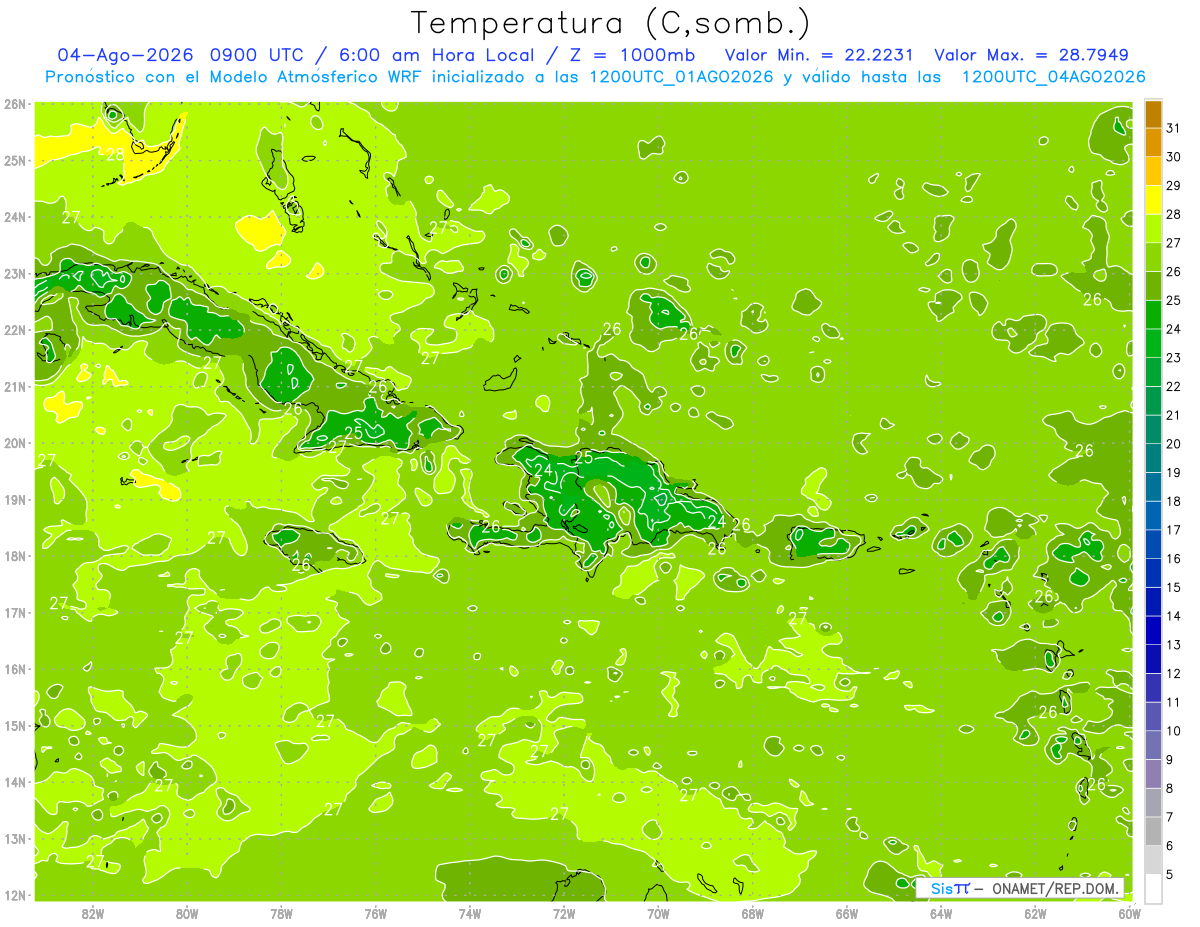Click the "20N" latitude axis label
1200x927 pixels.
coord(15,443)
